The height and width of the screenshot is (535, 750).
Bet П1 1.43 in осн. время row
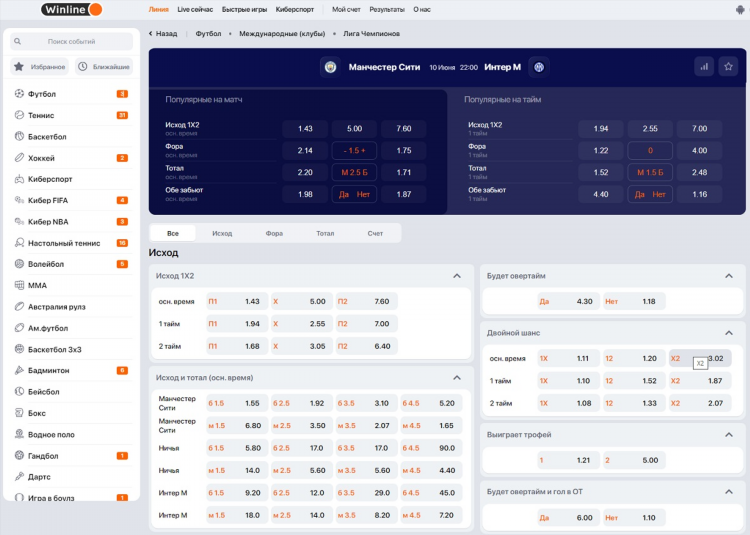[x=237, y=302]
